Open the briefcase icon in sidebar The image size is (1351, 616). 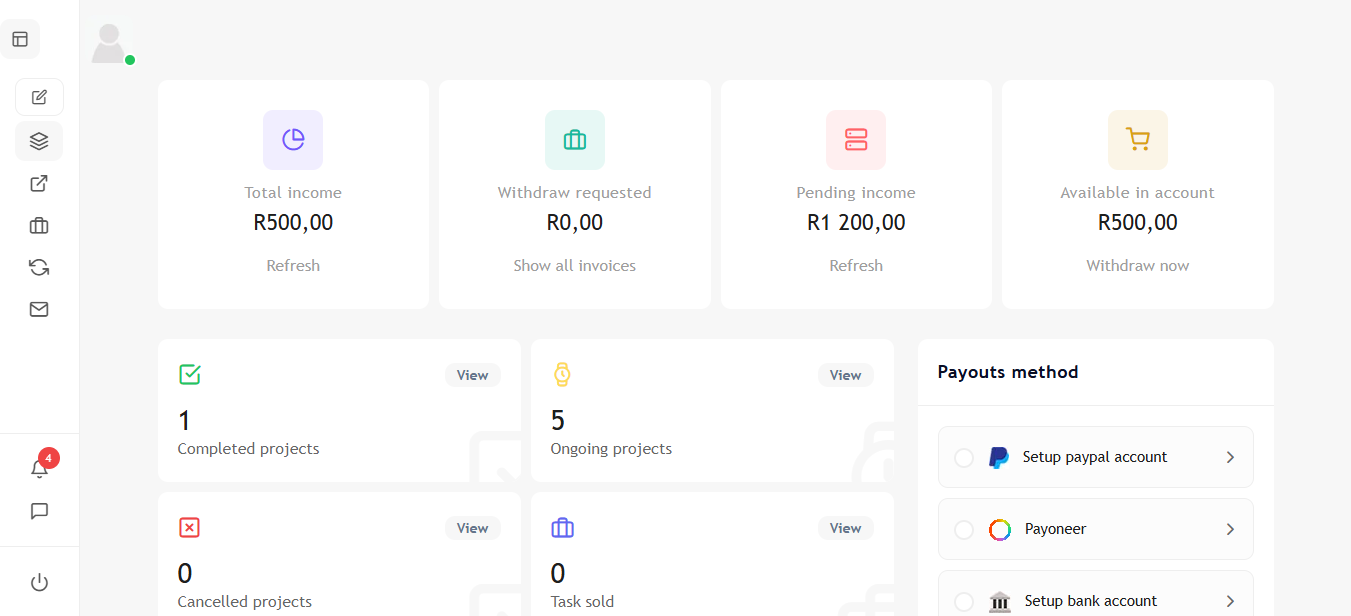point(39,226)
